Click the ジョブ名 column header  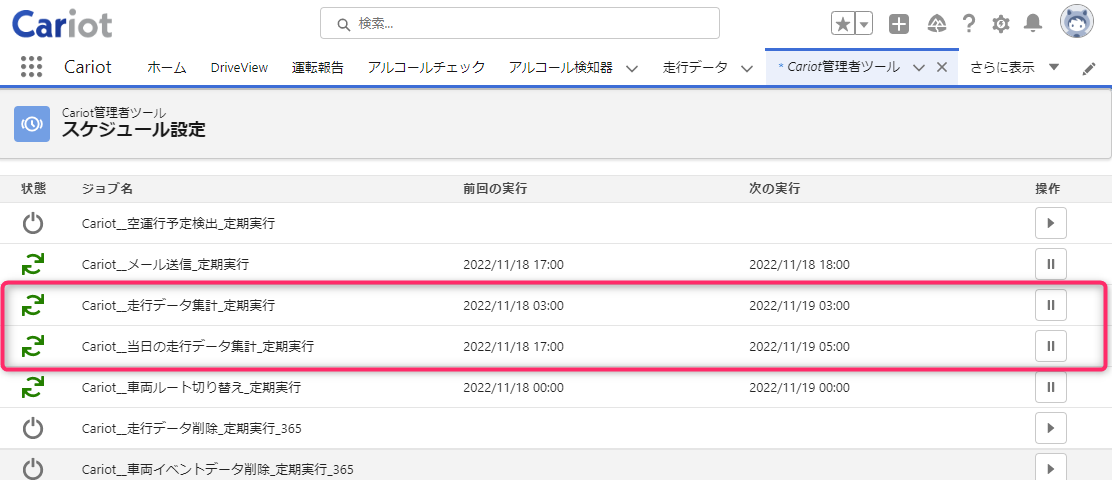pyautogui.click(x=107, y=189)
